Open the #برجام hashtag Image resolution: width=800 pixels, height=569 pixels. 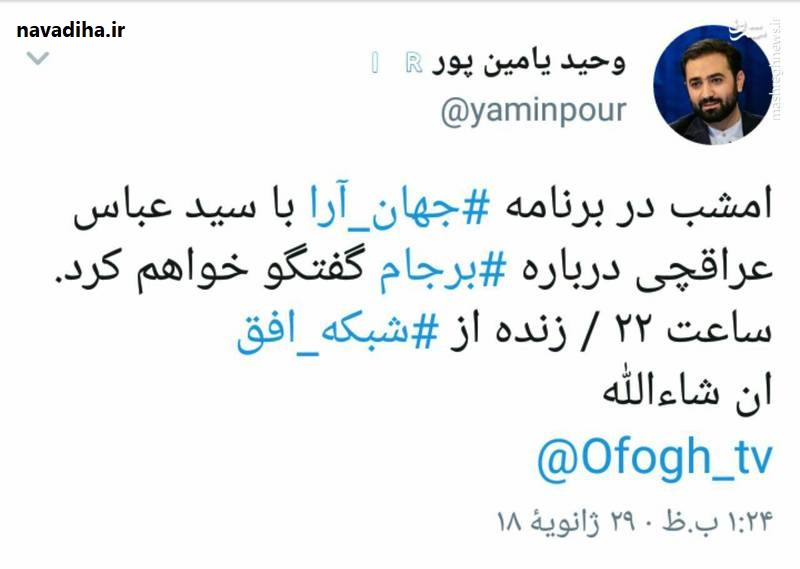442,271
